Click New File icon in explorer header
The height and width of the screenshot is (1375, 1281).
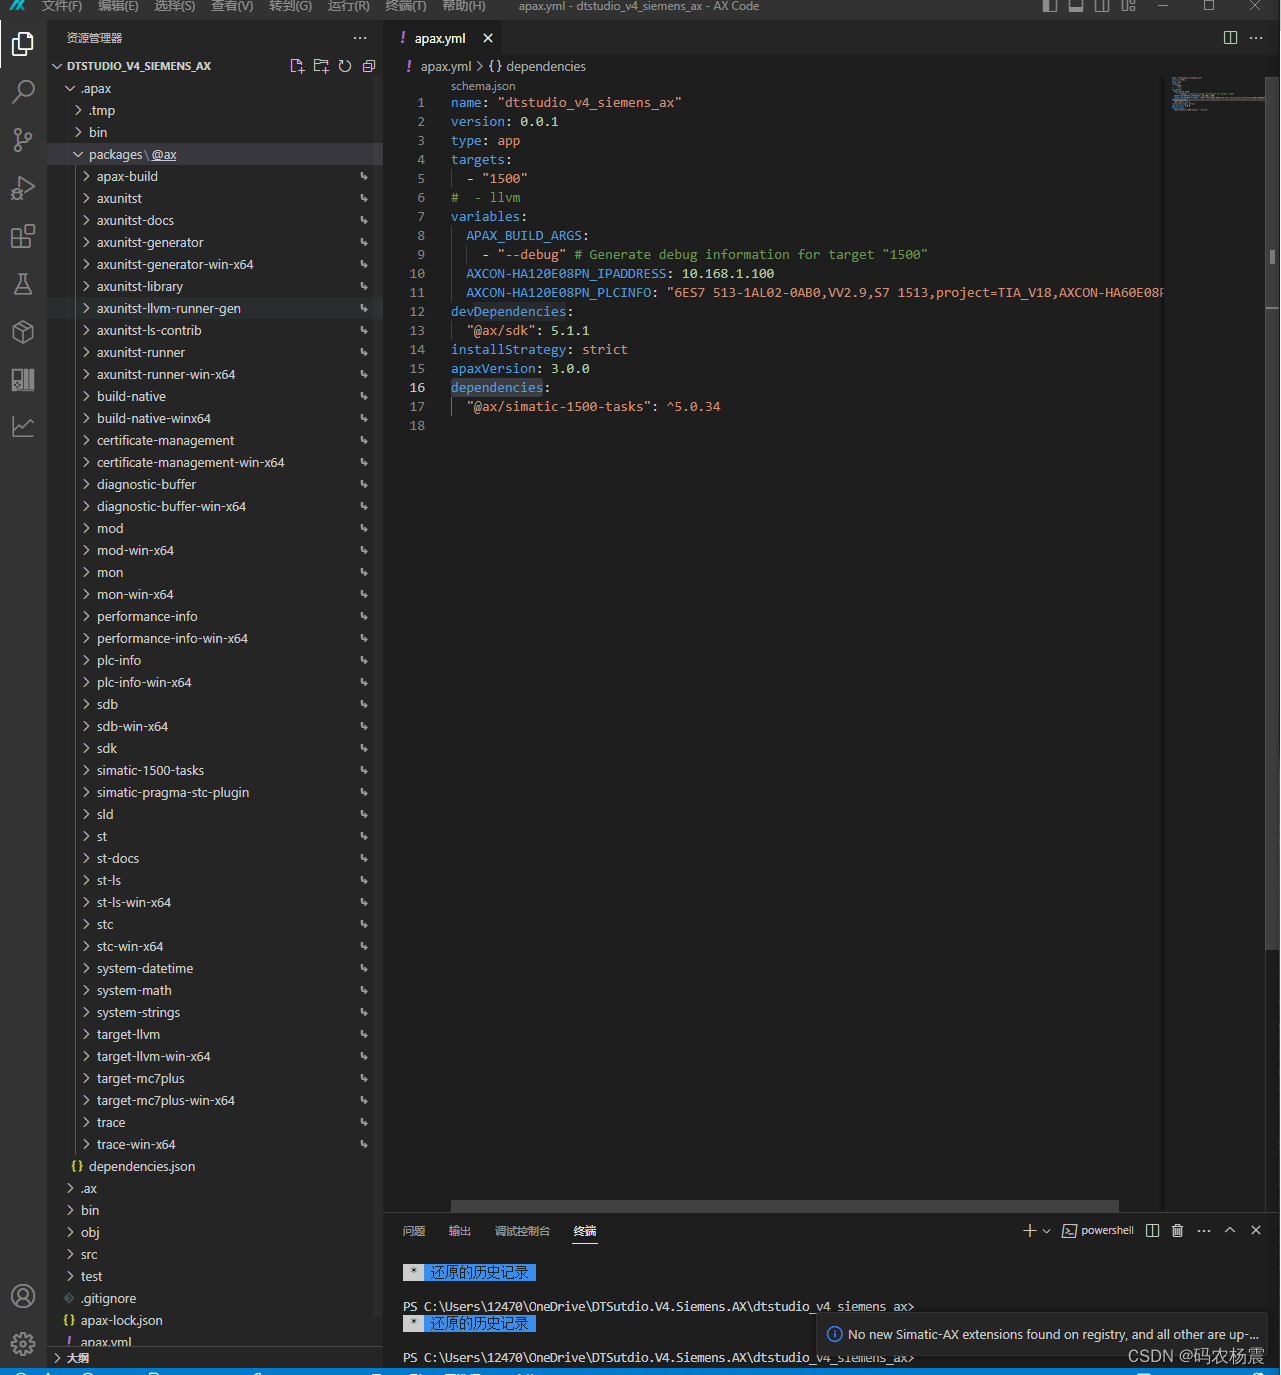pos(297,66)
